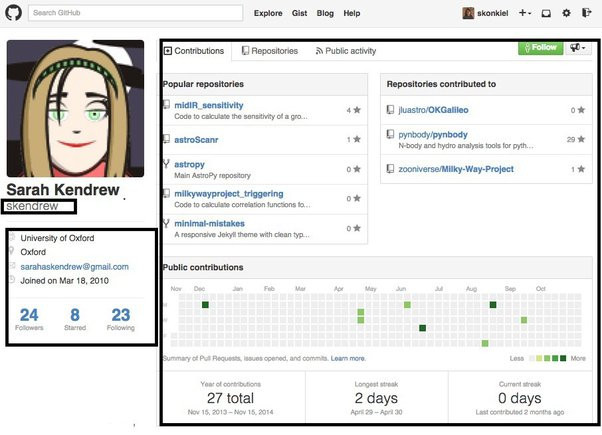Click the repo icon beside astroScanr
The height and width of the screenshot is (435, 602).
pos(166,139)
